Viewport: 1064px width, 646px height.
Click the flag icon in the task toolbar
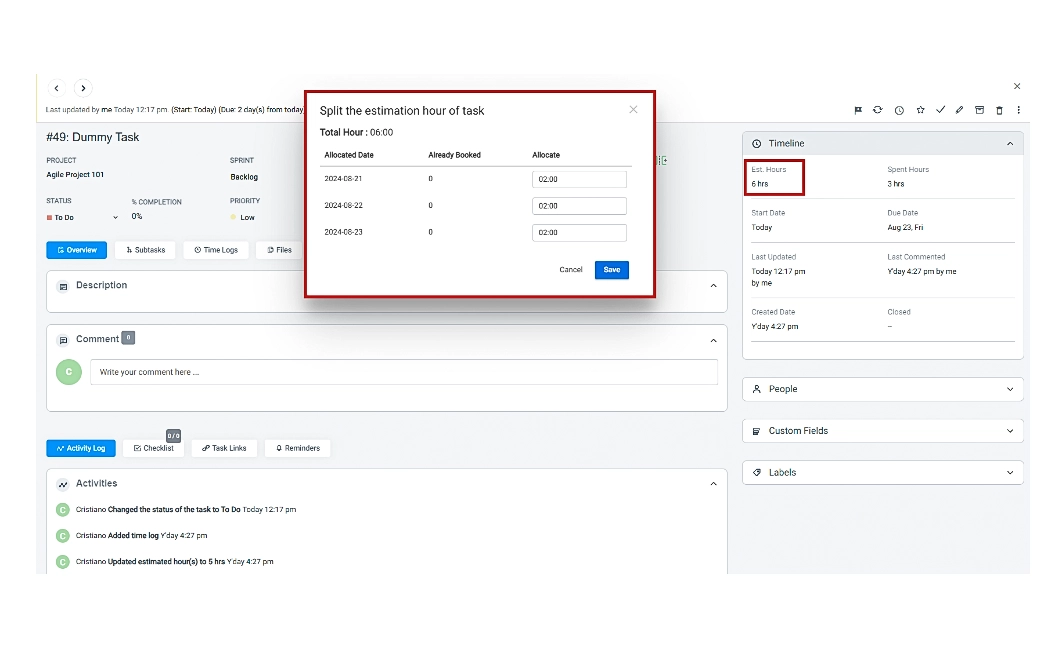click(x=860, y=110)
